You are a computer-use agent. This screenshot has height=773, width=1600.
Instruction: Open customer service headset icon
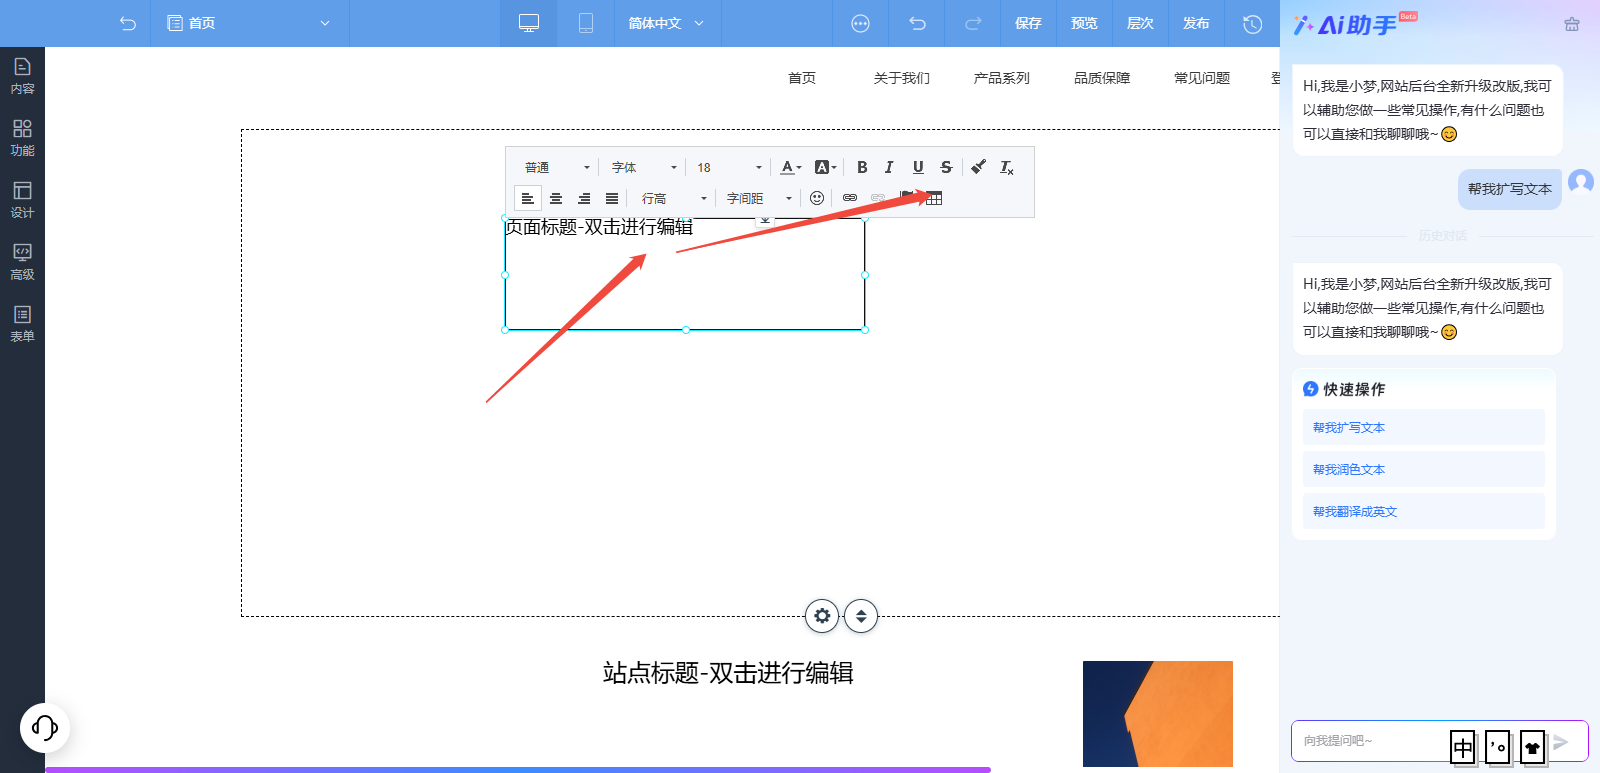pyautogui.click(x=45, y=727)
